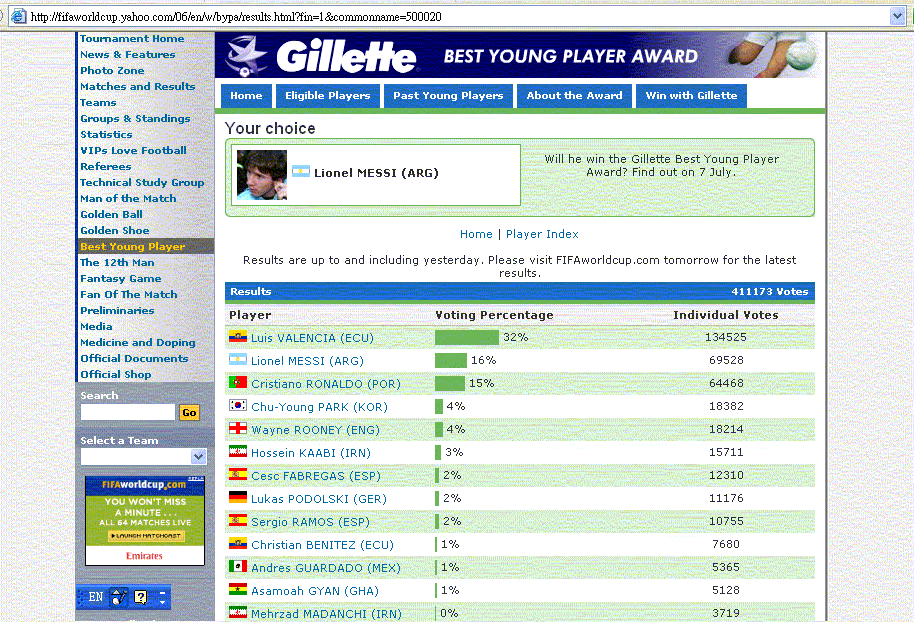Image resolution: width=914 pixels, height=622 pixels.
Task: Click the Ecuador flag beside Luis VALENCIA
Action: 238,337
